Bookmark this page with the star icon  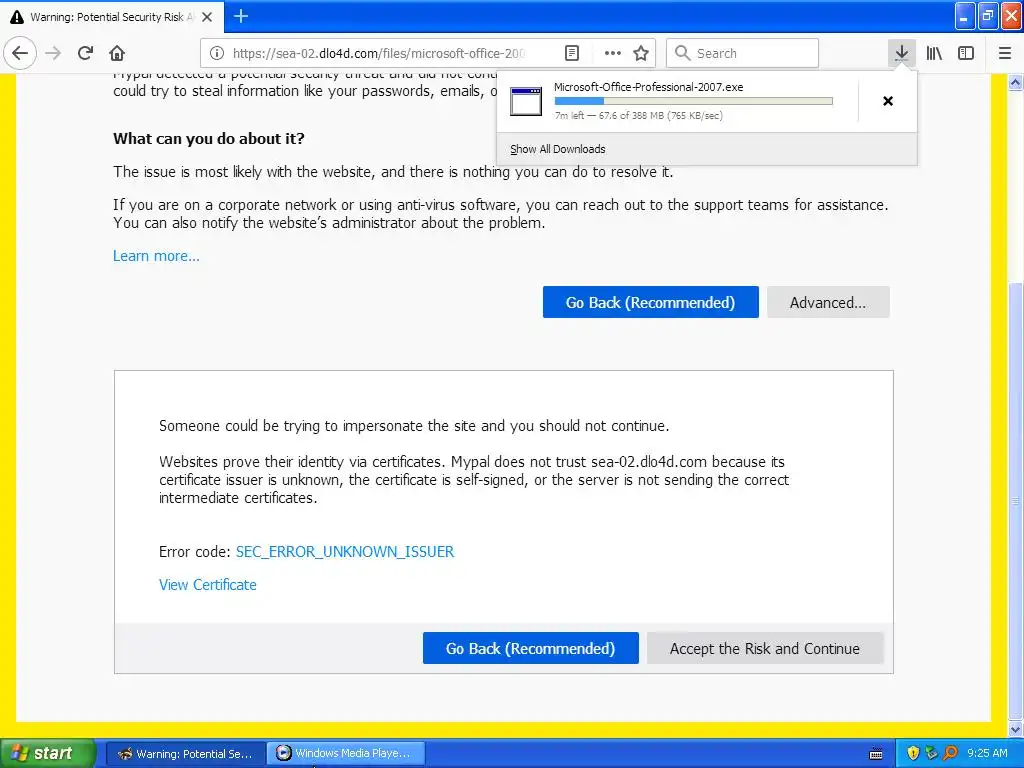641,53
